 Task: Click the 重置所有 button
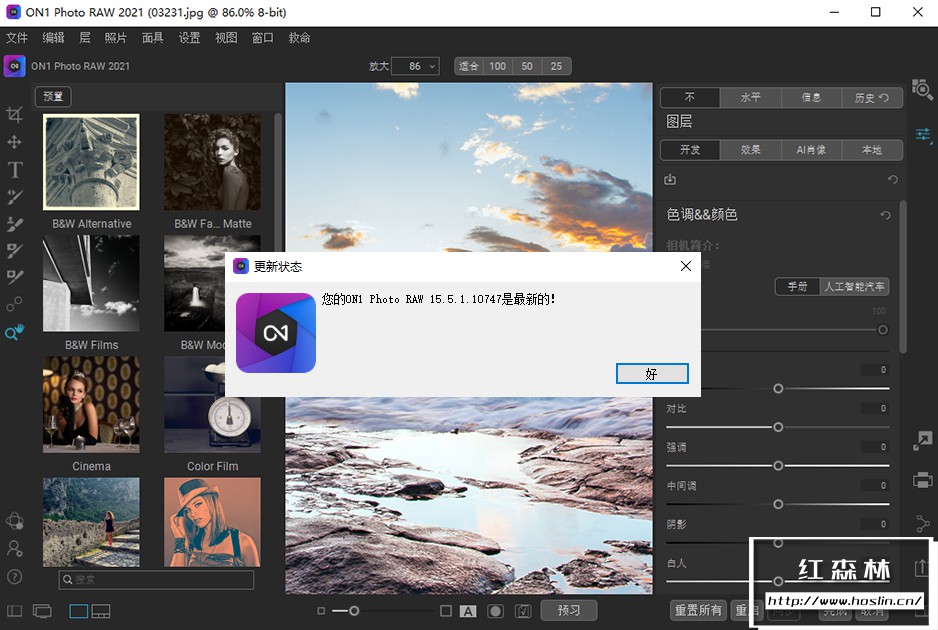[698, 610]
